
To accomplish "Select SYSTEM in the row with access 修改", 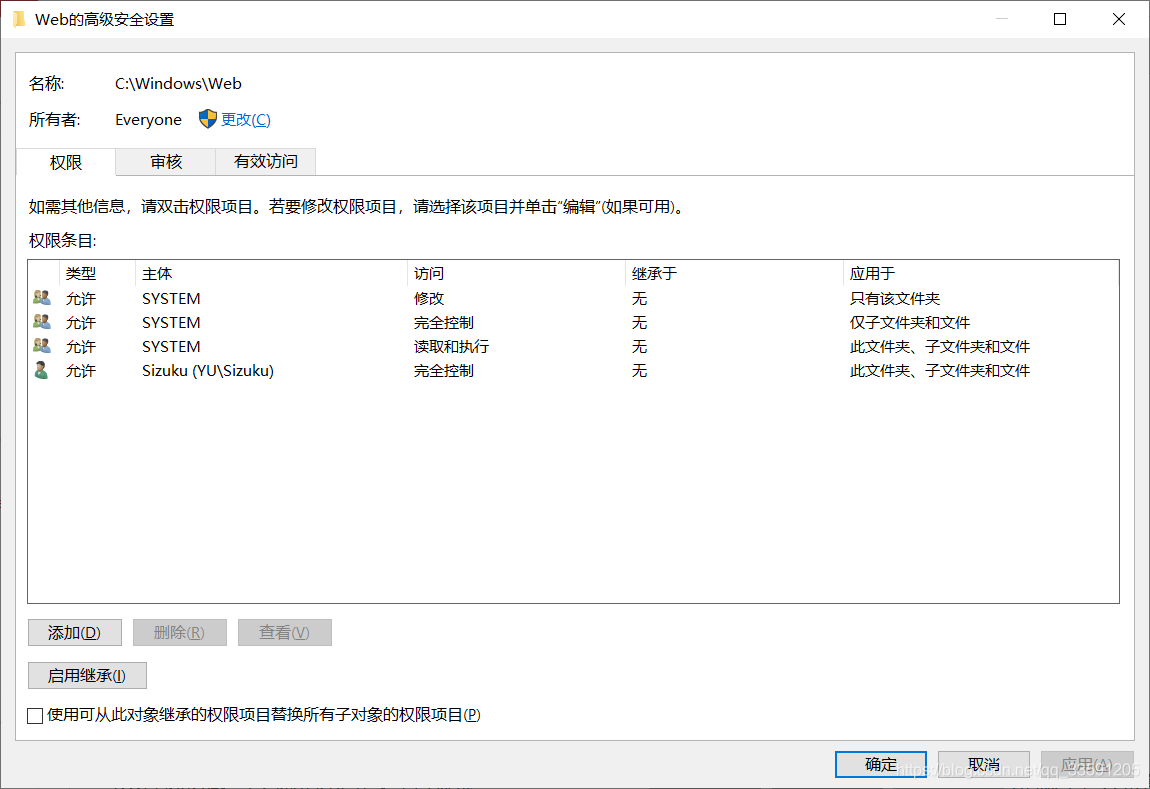I will click(x=171, y=298).
